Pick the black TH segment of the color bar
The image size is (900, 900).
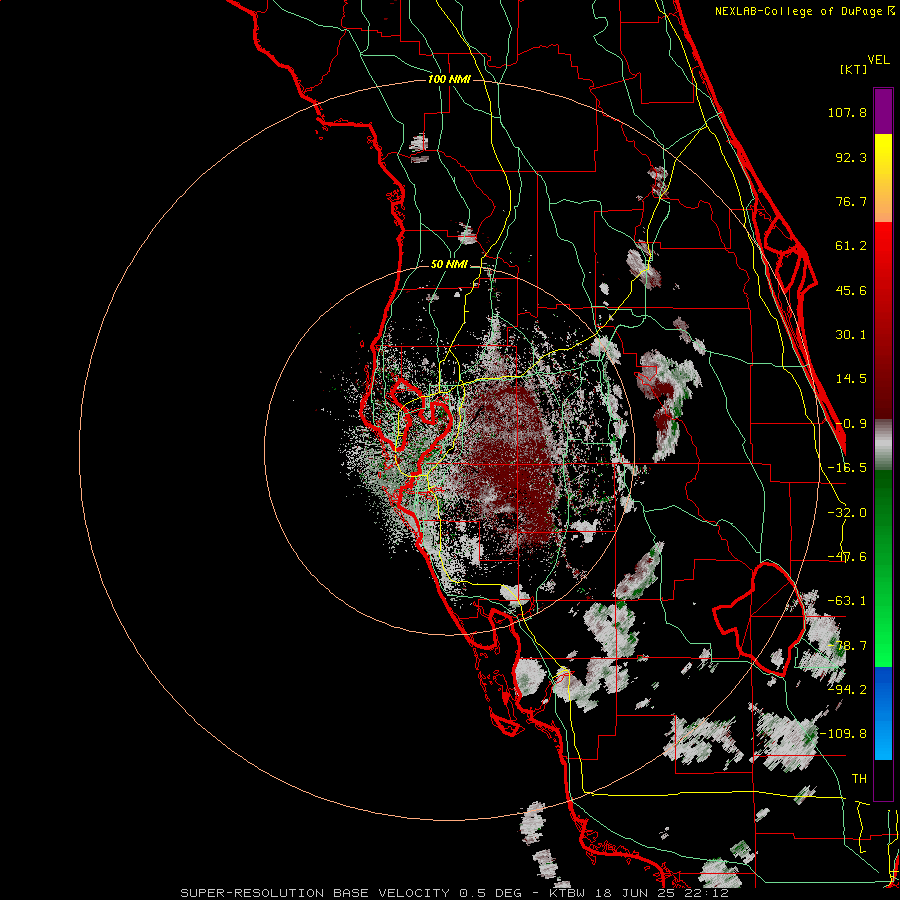[883, 779]
